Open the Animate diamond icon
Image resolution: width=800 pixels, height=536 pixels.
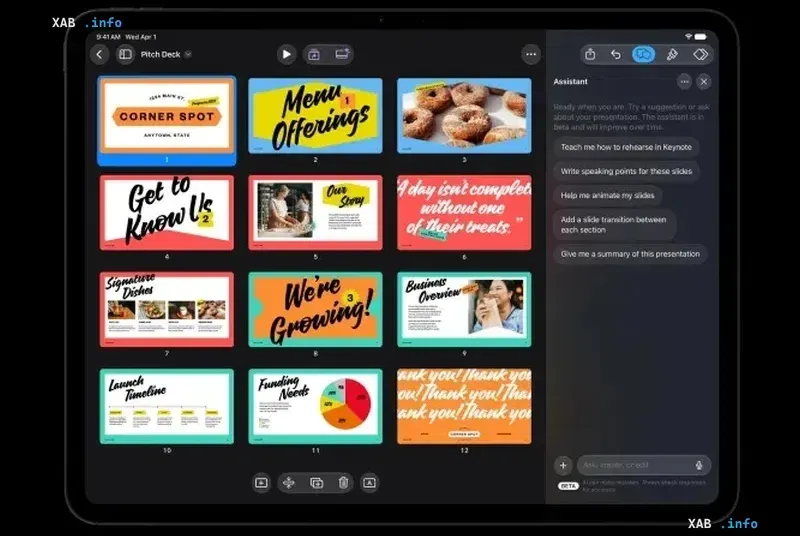[701, 55]
